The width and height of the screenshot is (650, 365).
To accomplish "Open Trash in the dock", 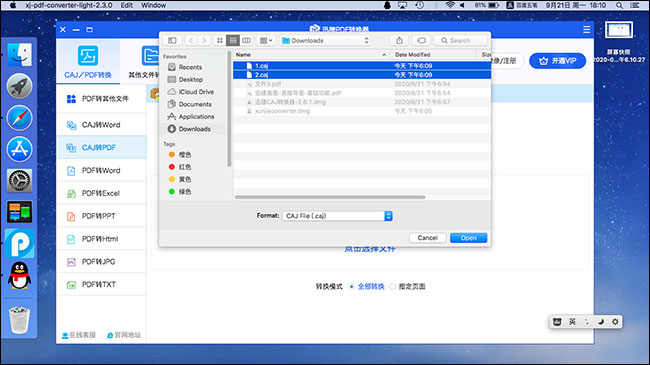I will coord(19,320).
